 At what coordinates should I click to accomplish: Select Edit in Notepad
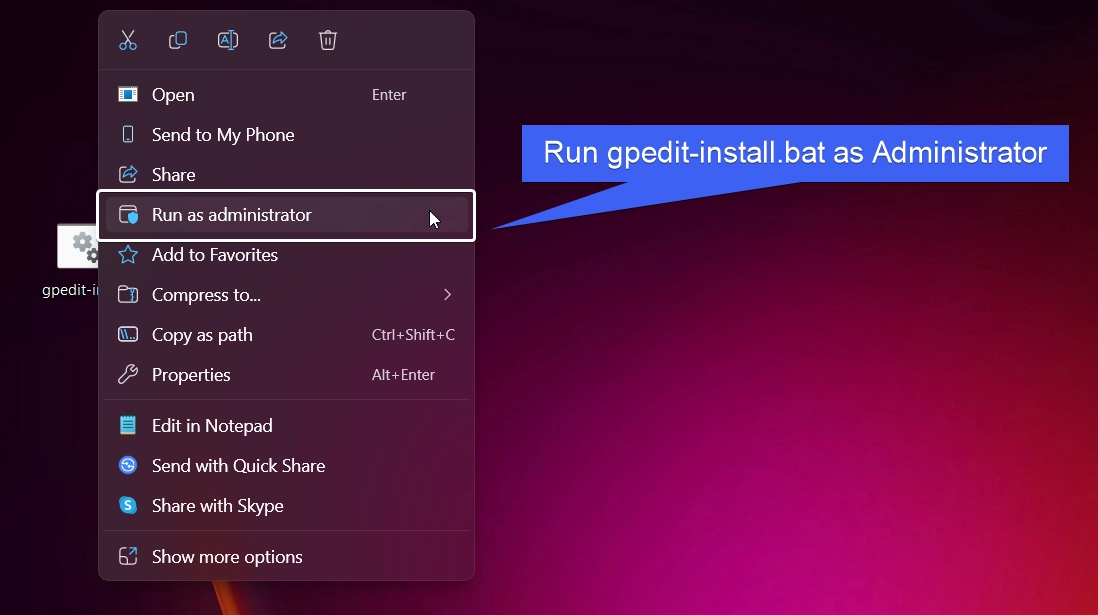pos(286,425)
